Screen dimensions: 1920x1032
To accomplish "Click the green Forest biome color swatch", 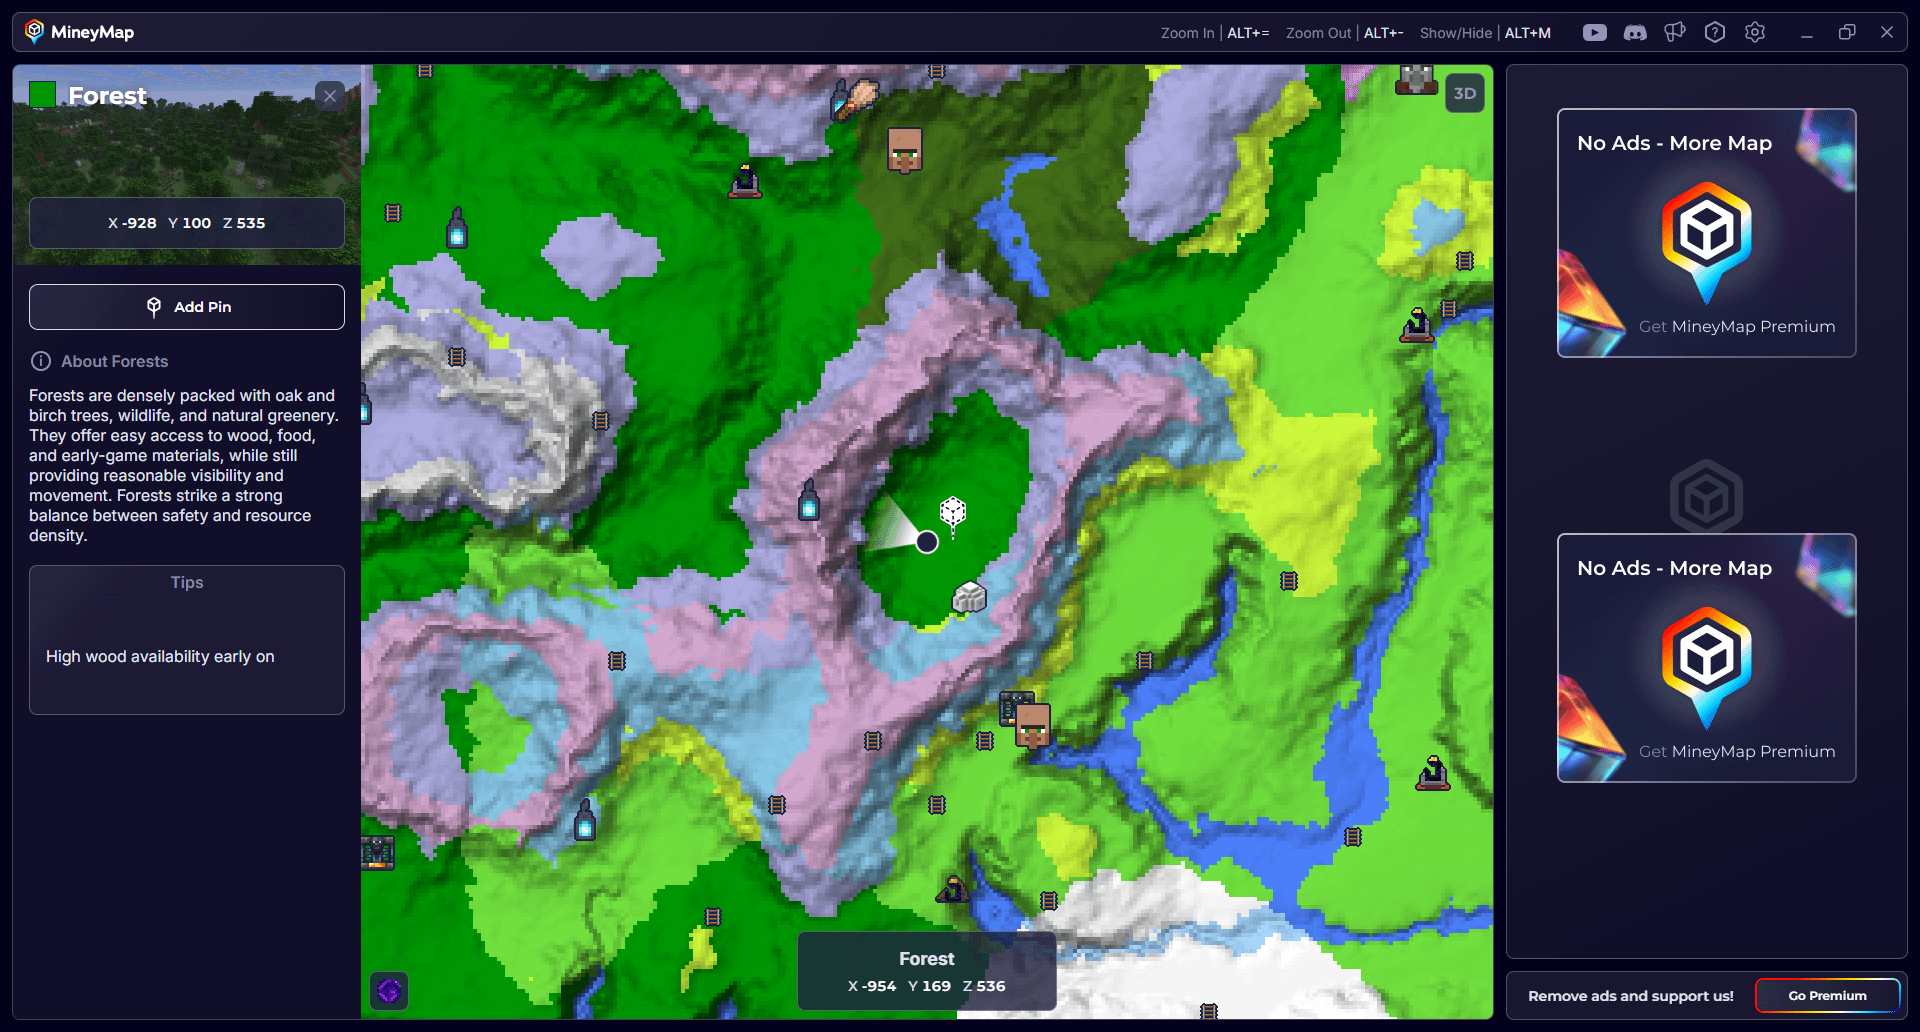I will click(x=42, y=95).
